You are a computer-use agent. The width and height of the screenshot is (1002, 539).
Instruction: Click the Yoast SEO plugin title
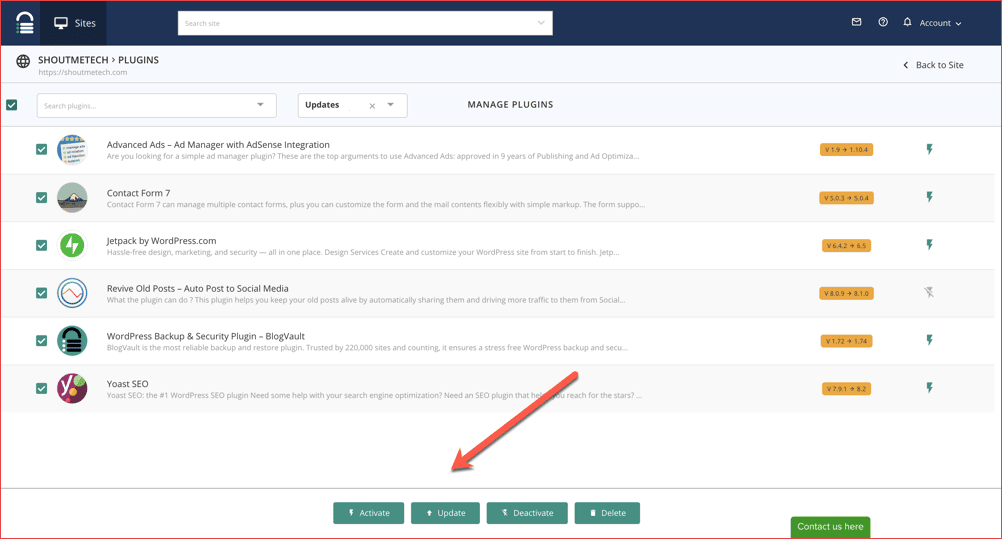tap(127, 384)
